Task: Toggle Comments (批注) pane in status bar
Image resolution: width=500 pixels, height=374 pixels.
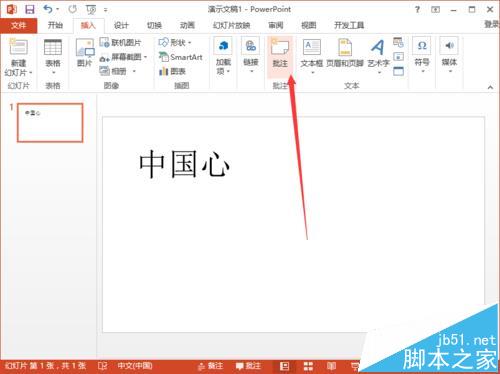Action: coord(248,366)
